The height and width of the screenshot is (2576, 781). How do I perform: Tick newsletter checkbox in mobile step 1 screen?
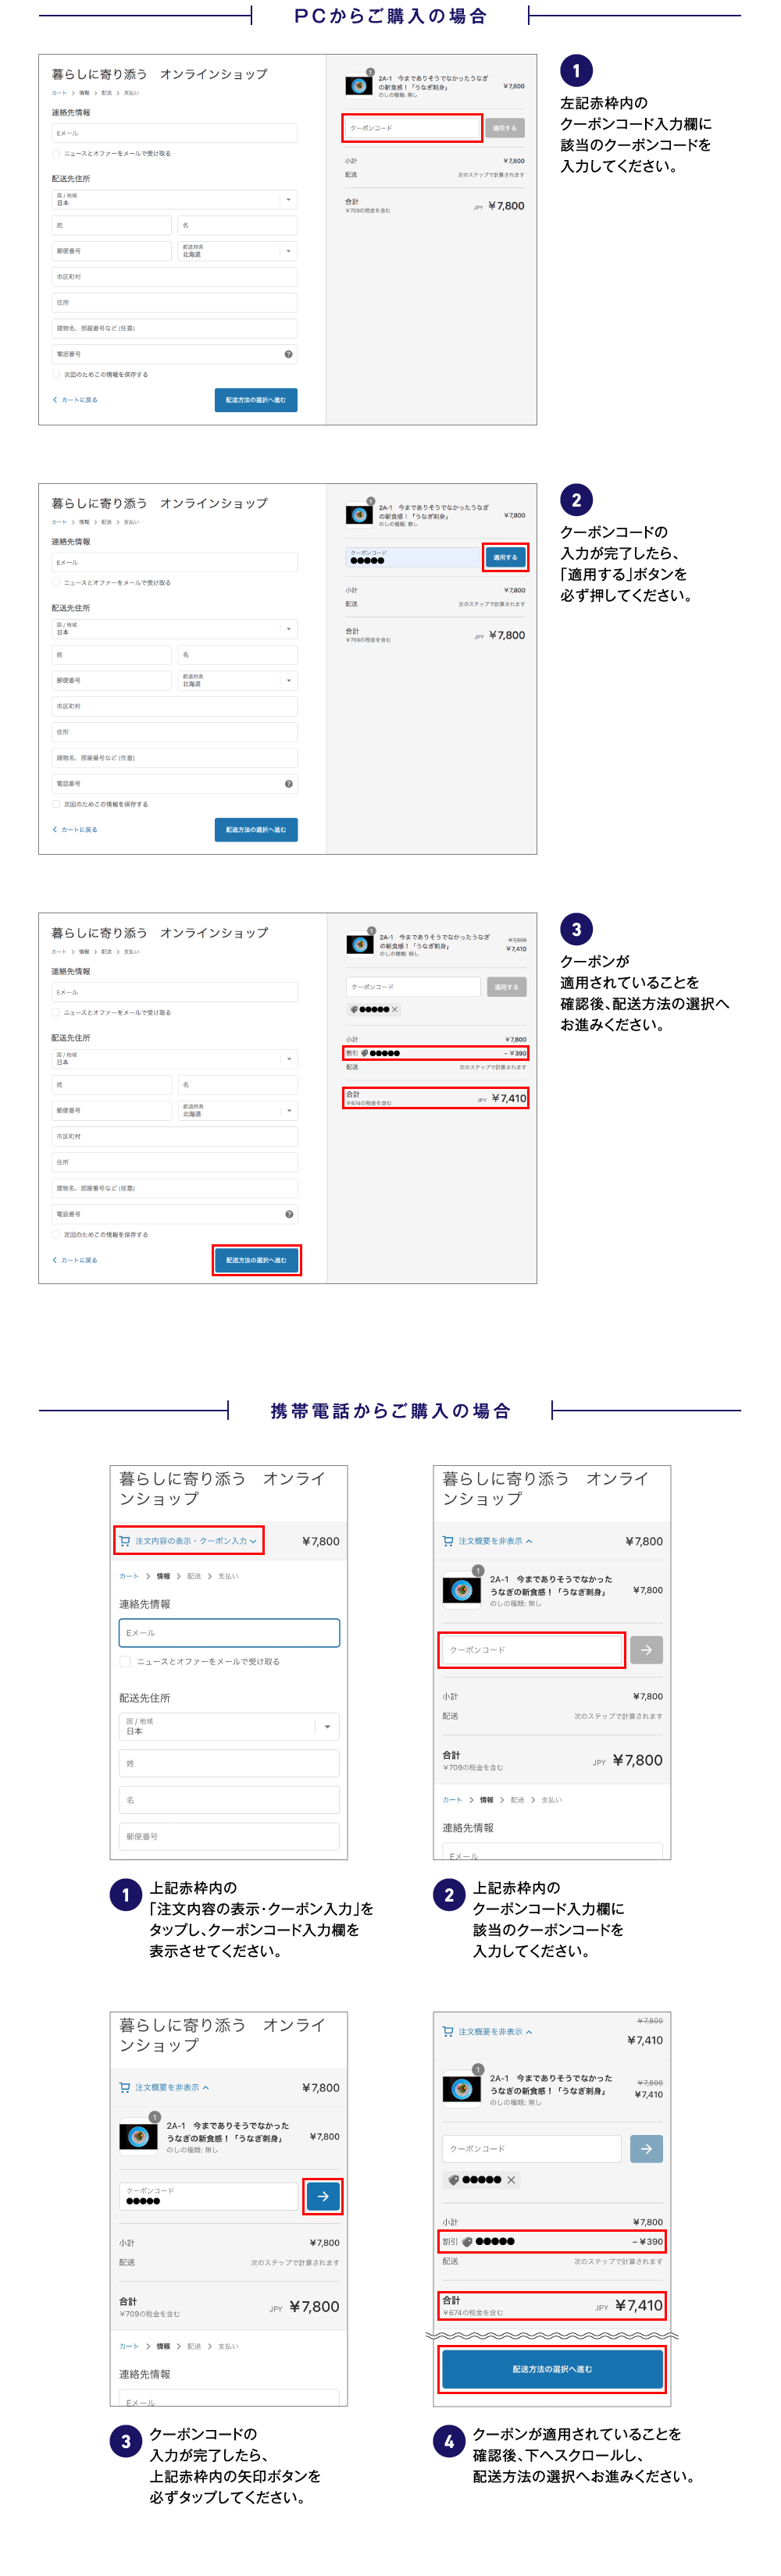(125, 1661)
